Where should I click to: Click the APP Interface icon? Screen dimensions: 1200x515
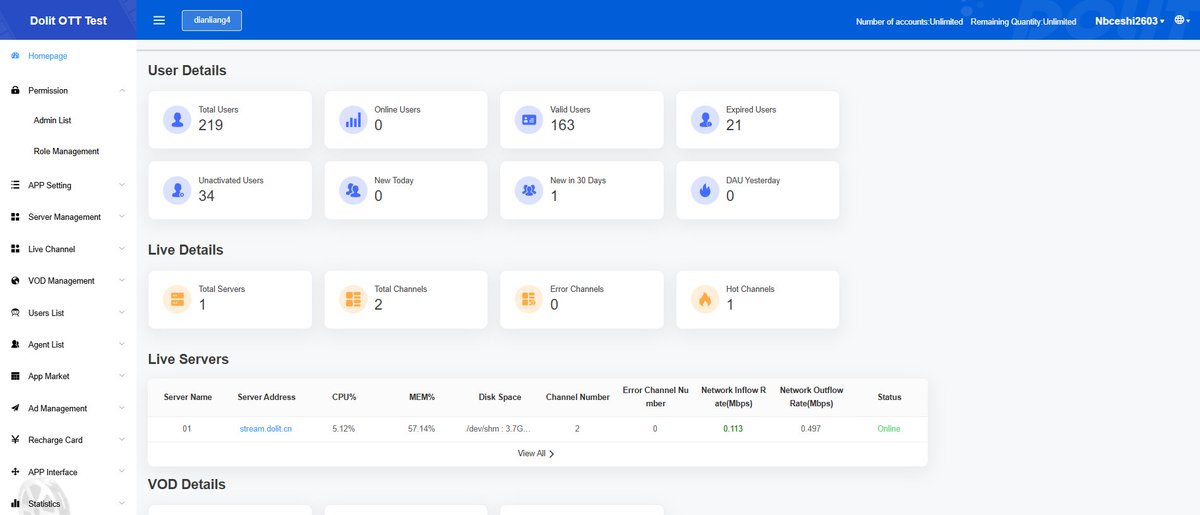(x=15, y=472)
